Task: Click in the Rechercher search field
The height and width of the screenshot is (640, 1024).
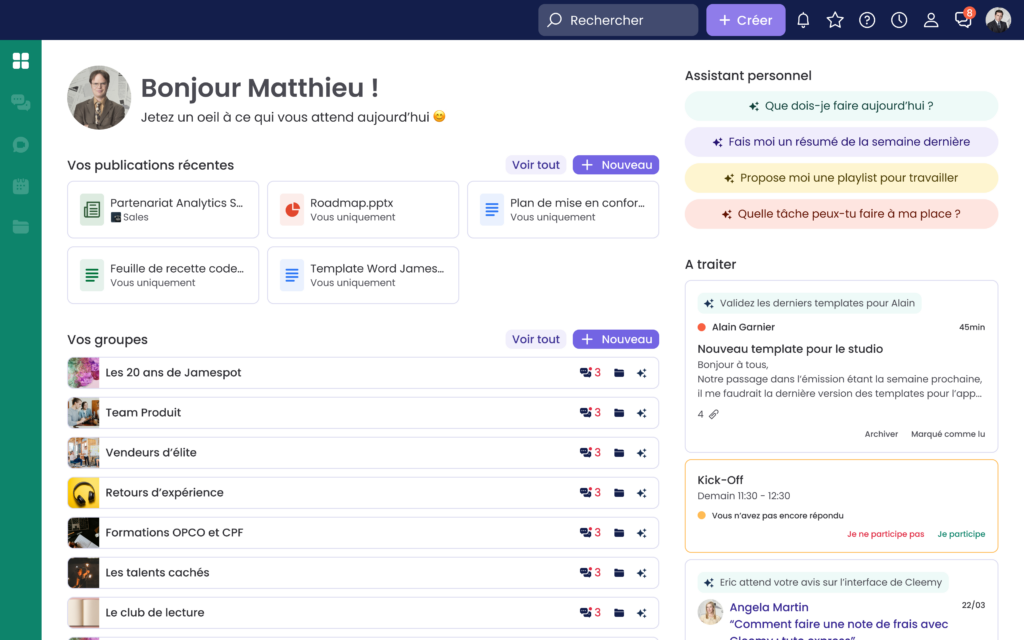Action: pyautogui.click(x=618, y=20)
